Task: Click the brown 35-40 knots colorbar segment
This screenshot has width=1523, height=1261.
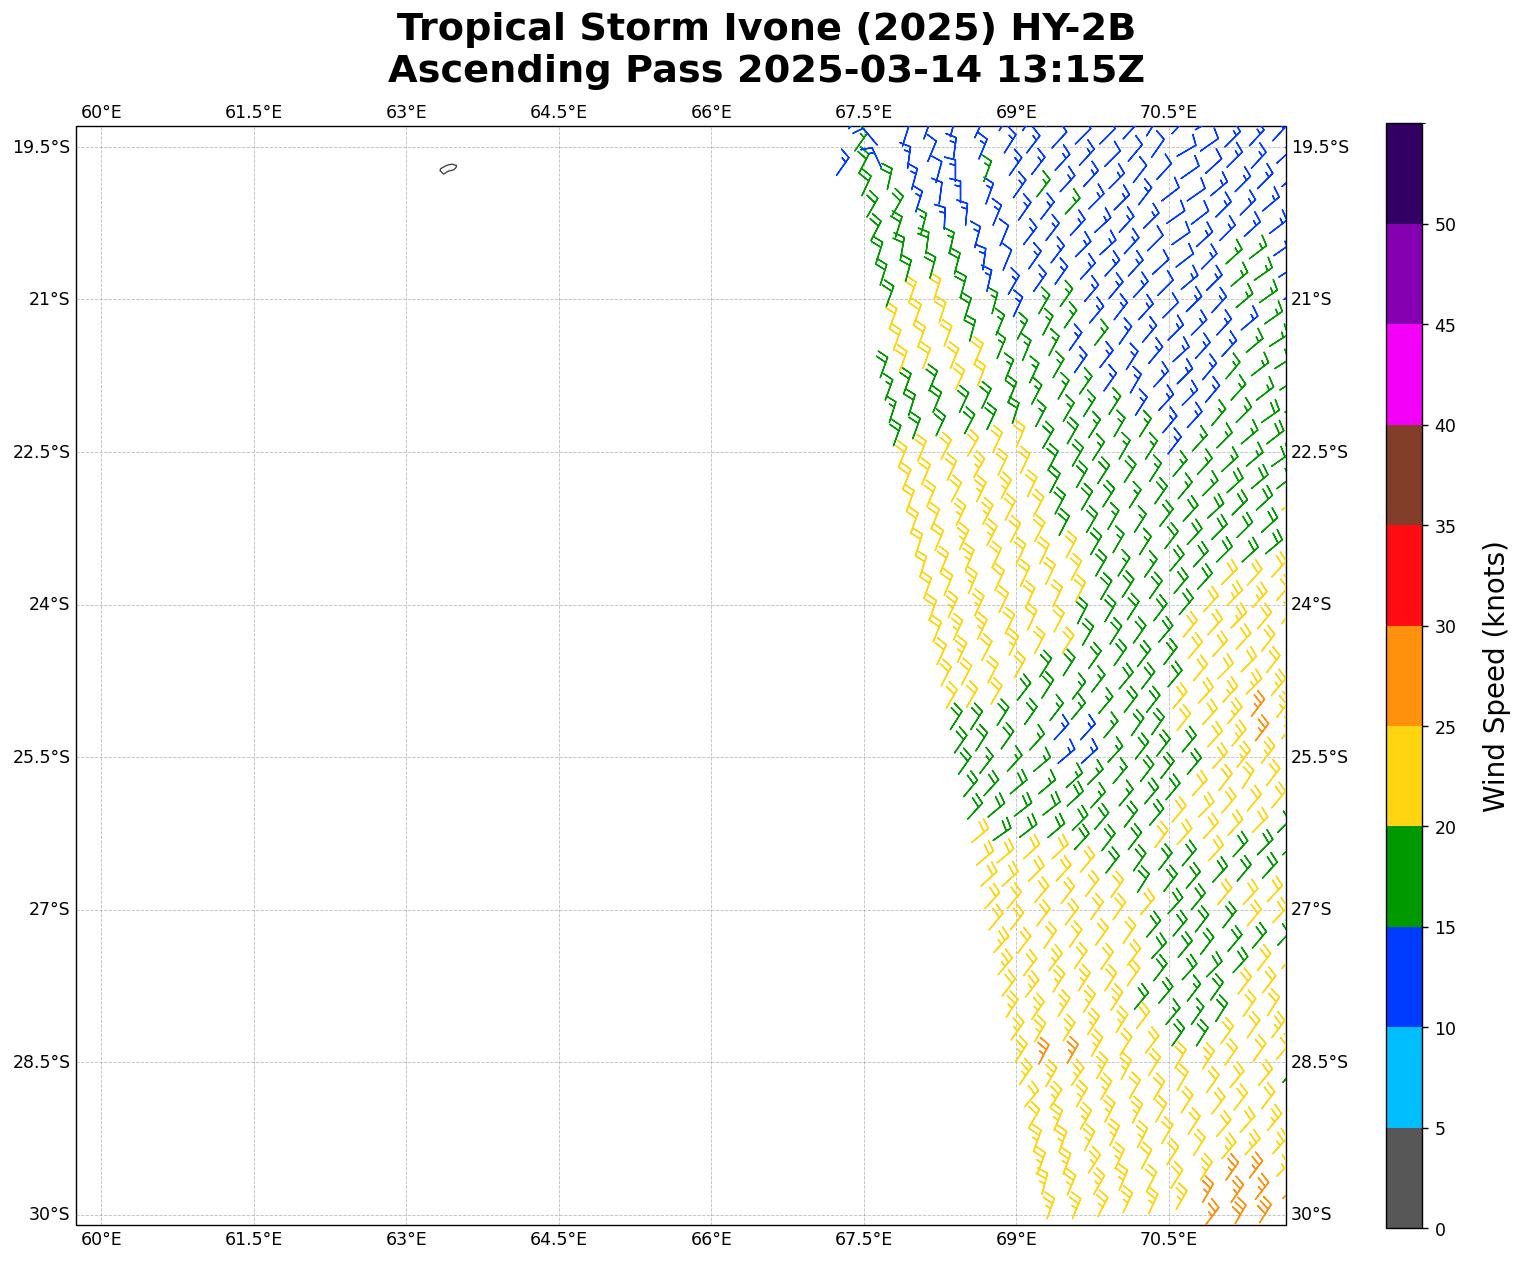Action: 1404,476
